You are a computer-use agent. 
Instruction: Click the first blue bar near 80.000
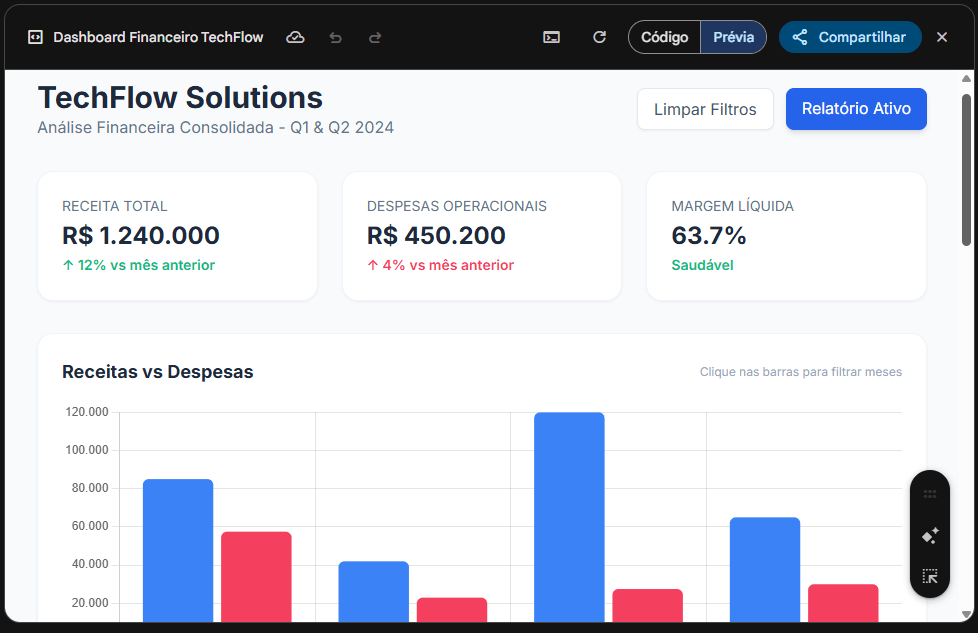(x=178, y=551)
